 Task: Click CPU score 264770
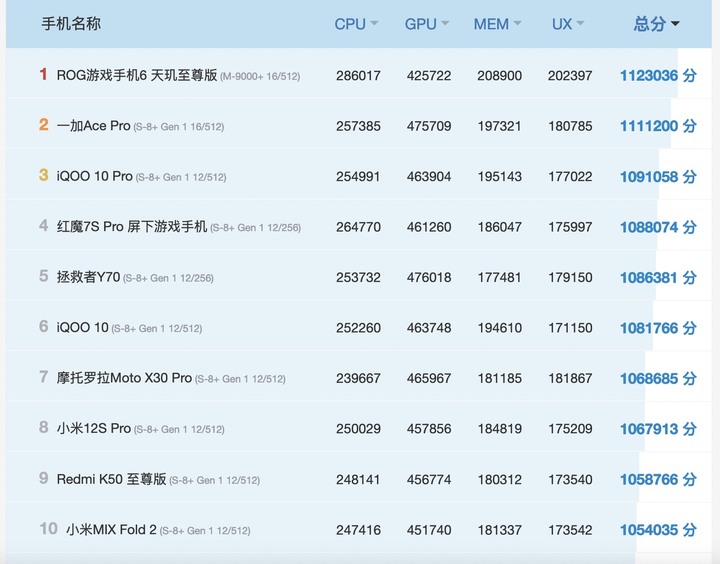tap(358, 227)
